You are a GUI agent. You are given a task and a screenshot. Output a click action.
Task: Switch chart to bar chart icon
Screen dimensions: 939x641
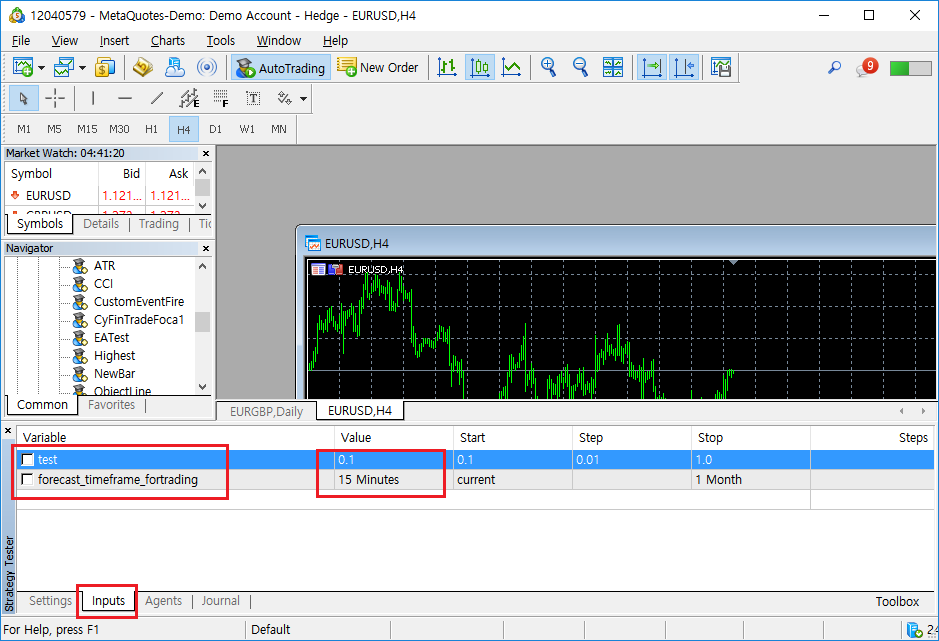(x=447, y=68)
